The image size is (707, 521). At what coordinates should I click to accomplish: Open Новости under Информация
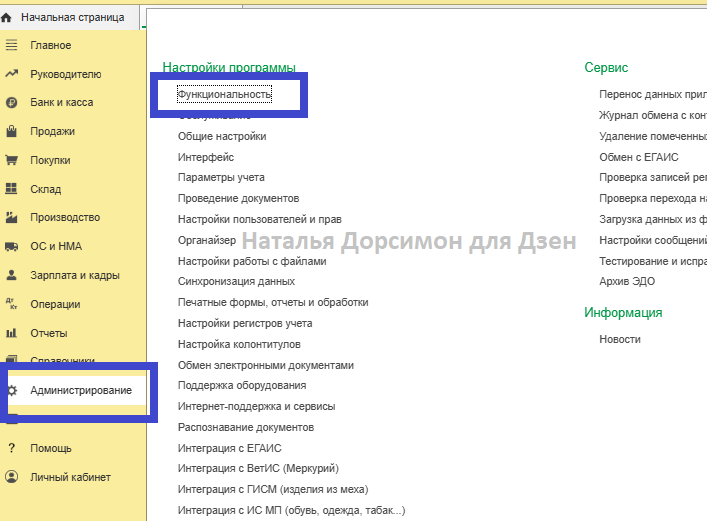pos(620,340)
